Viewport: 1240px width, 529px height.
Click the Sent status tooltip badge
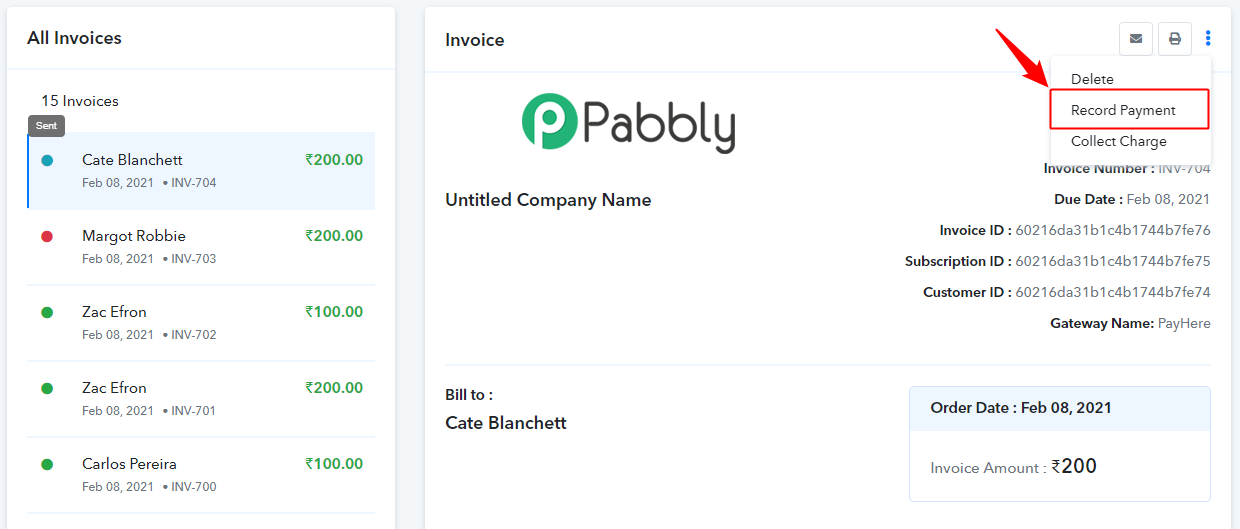[47, 126]
